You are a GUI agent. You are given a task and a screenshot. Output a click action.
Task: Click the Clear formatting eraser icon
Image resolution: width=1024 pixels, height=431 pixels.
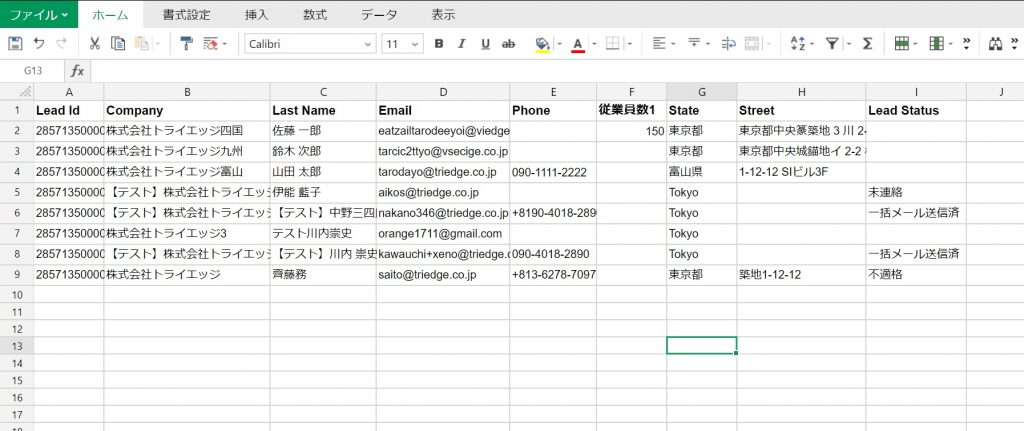point(210,44)
